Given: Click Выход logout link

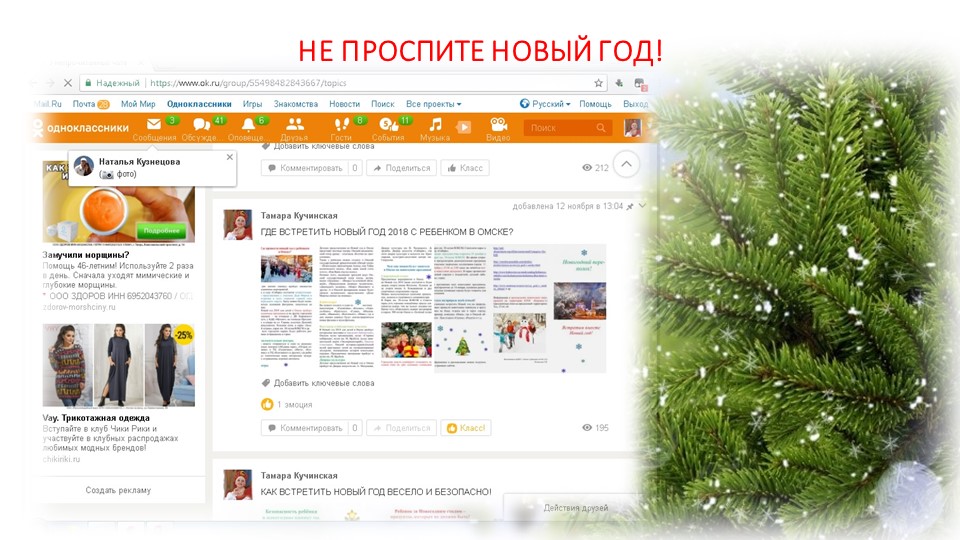Looking at the screenshot, I should [x=635, y=104].
